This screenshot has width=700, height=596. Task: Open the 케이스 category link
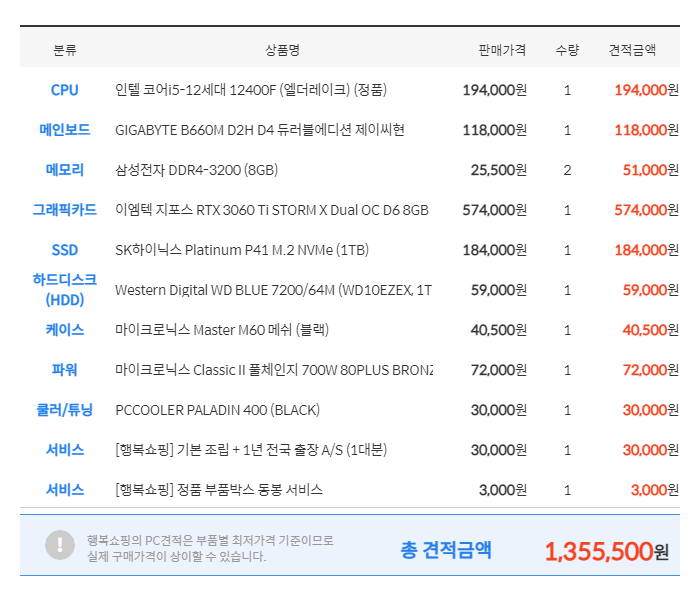click(x=65, y=330)
